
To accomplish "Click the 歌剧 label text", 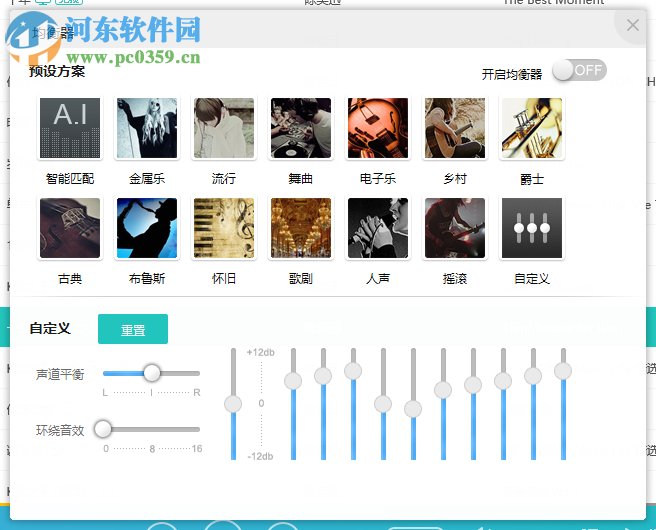I will (x=301, y=279).
